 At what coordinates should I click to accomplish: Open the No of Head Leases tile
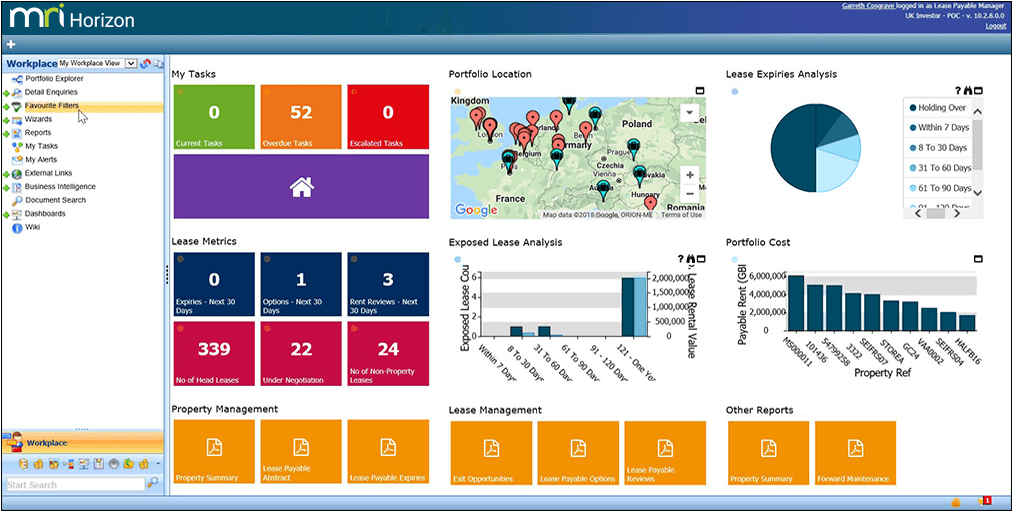pyautogui.click(x=214, y=354)
